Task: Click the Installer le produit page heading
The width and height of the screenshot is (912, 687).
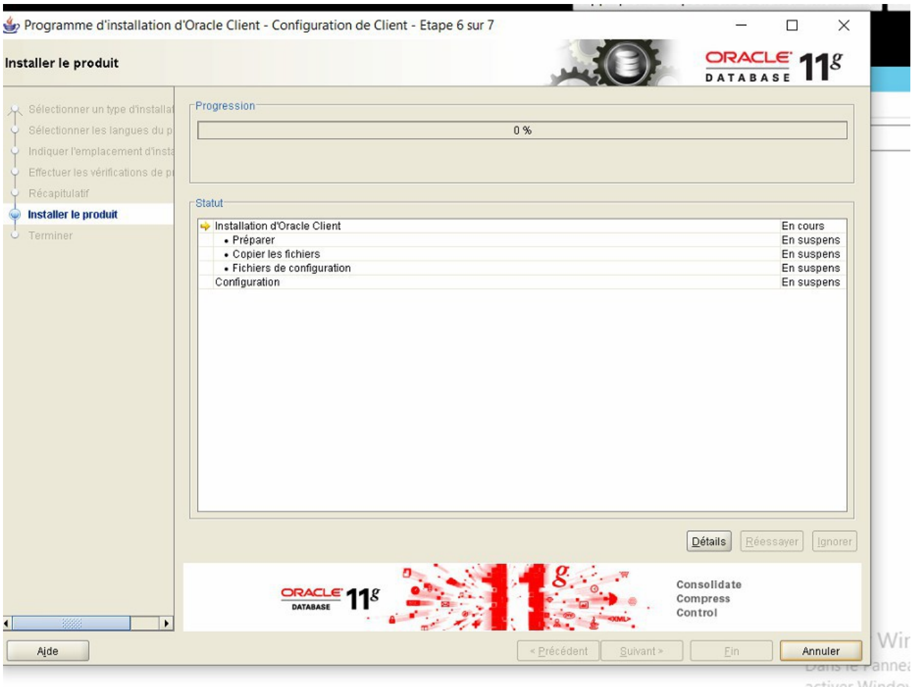Action: [x=62, y=63]
